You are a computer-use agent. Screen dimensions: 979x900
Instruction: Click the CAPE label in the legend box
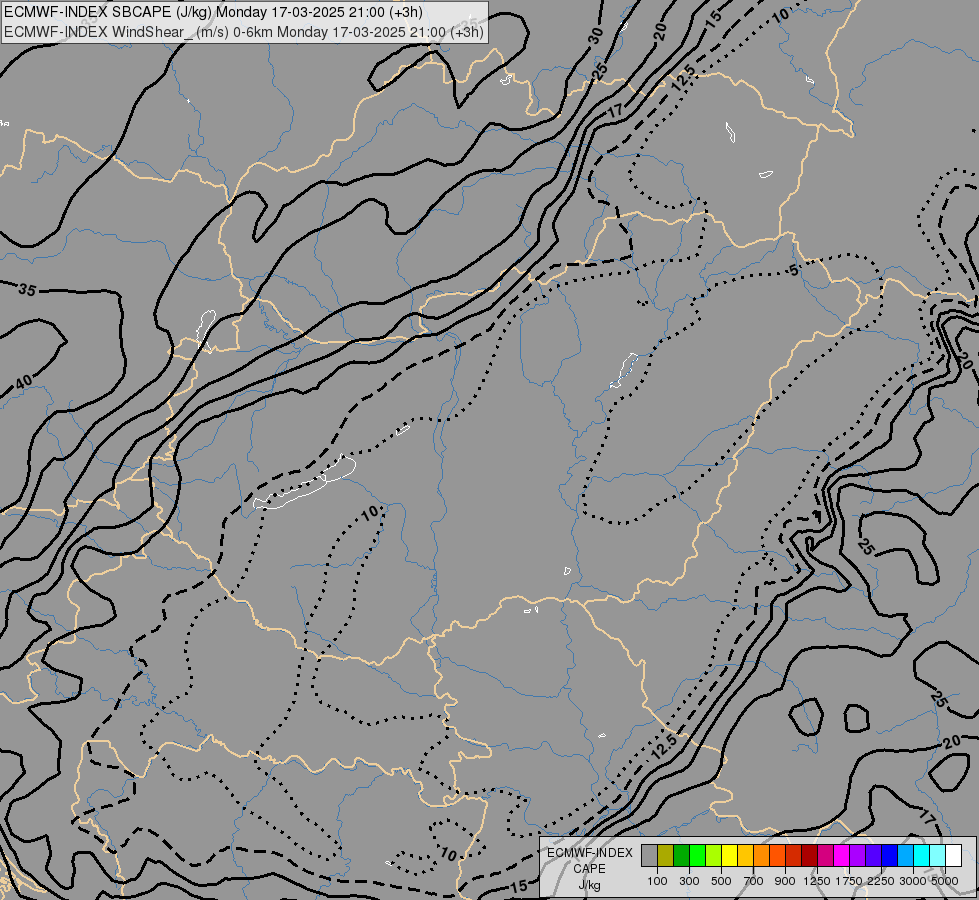pyautogui.click(x=590, y=869)
